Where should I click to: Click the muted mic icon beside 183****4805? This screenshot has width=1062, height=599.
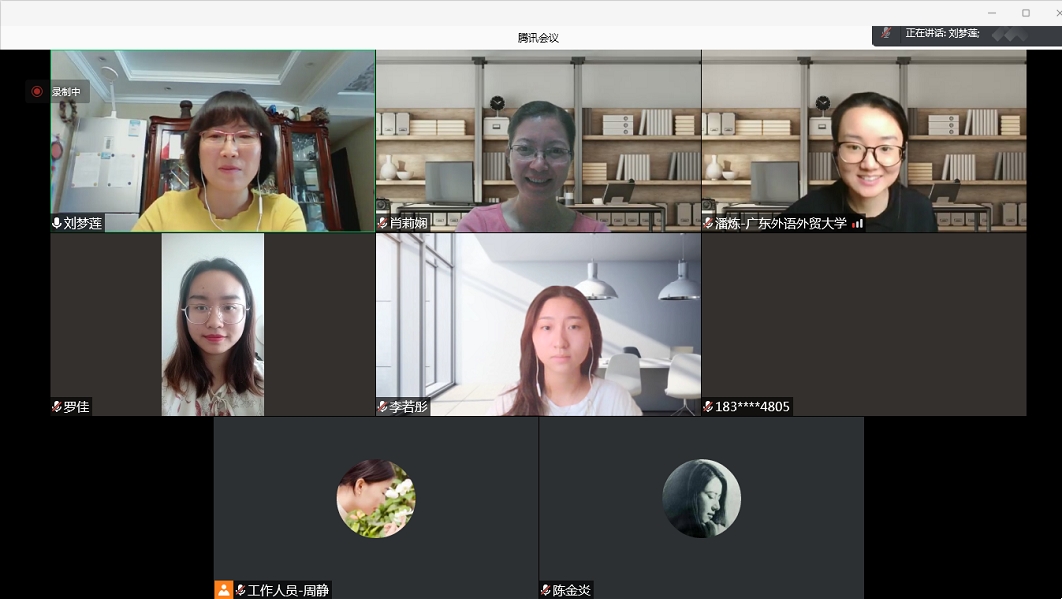708,407
